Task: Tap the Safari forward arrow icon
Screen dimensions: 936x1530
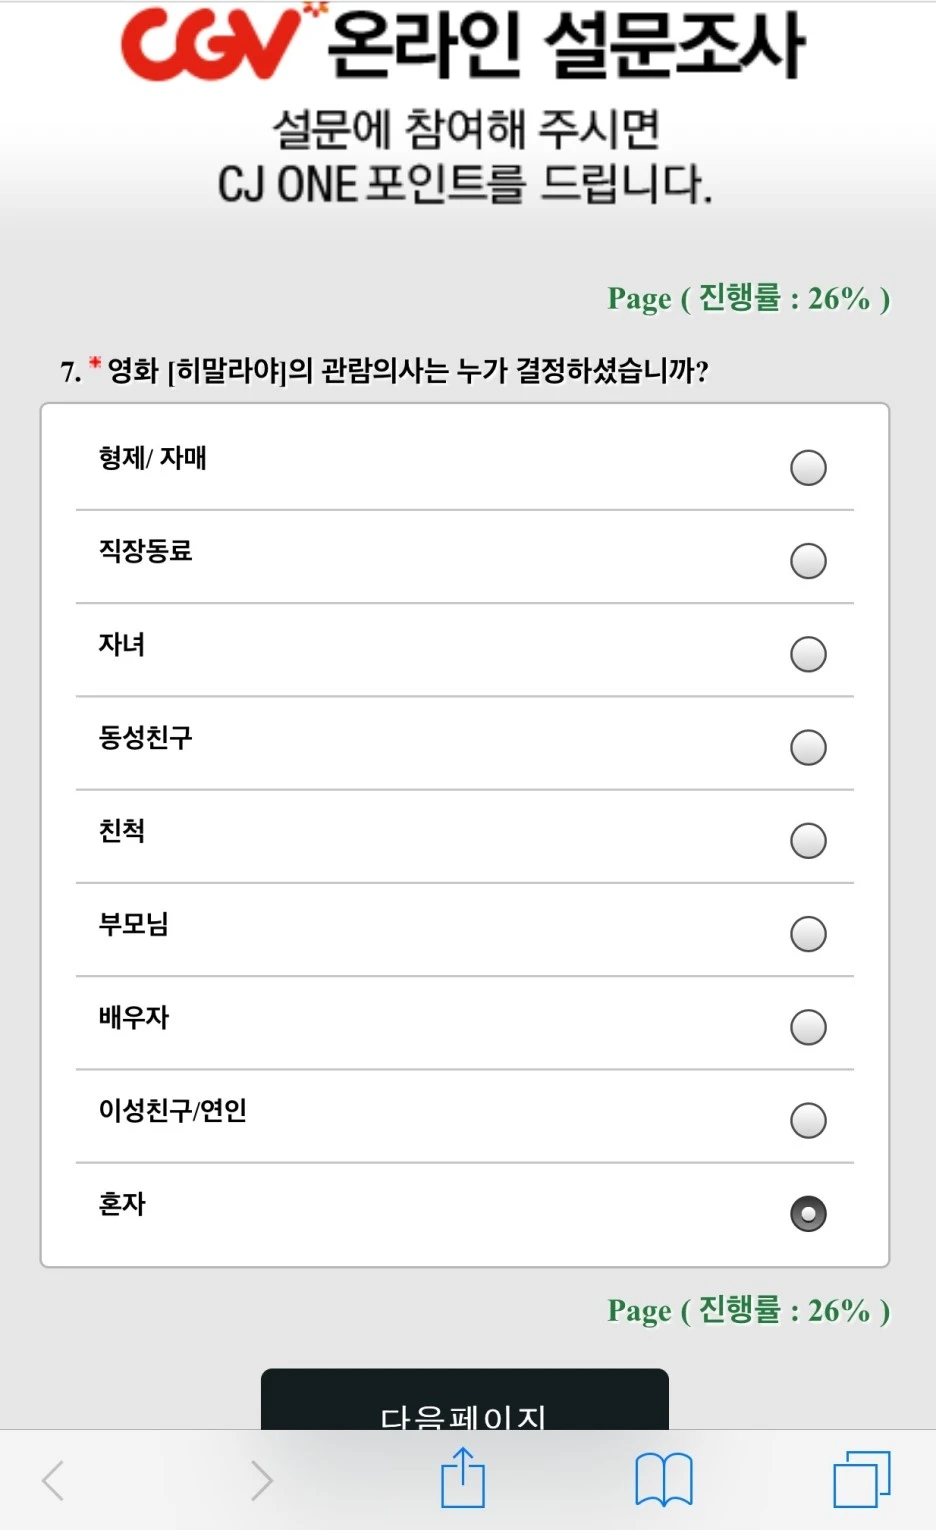Action: 261,1480
